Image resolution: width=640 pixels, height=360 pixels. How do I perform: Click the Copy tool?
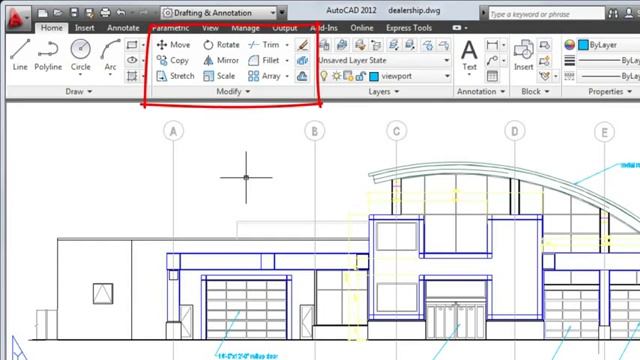[x=173, y=60]
